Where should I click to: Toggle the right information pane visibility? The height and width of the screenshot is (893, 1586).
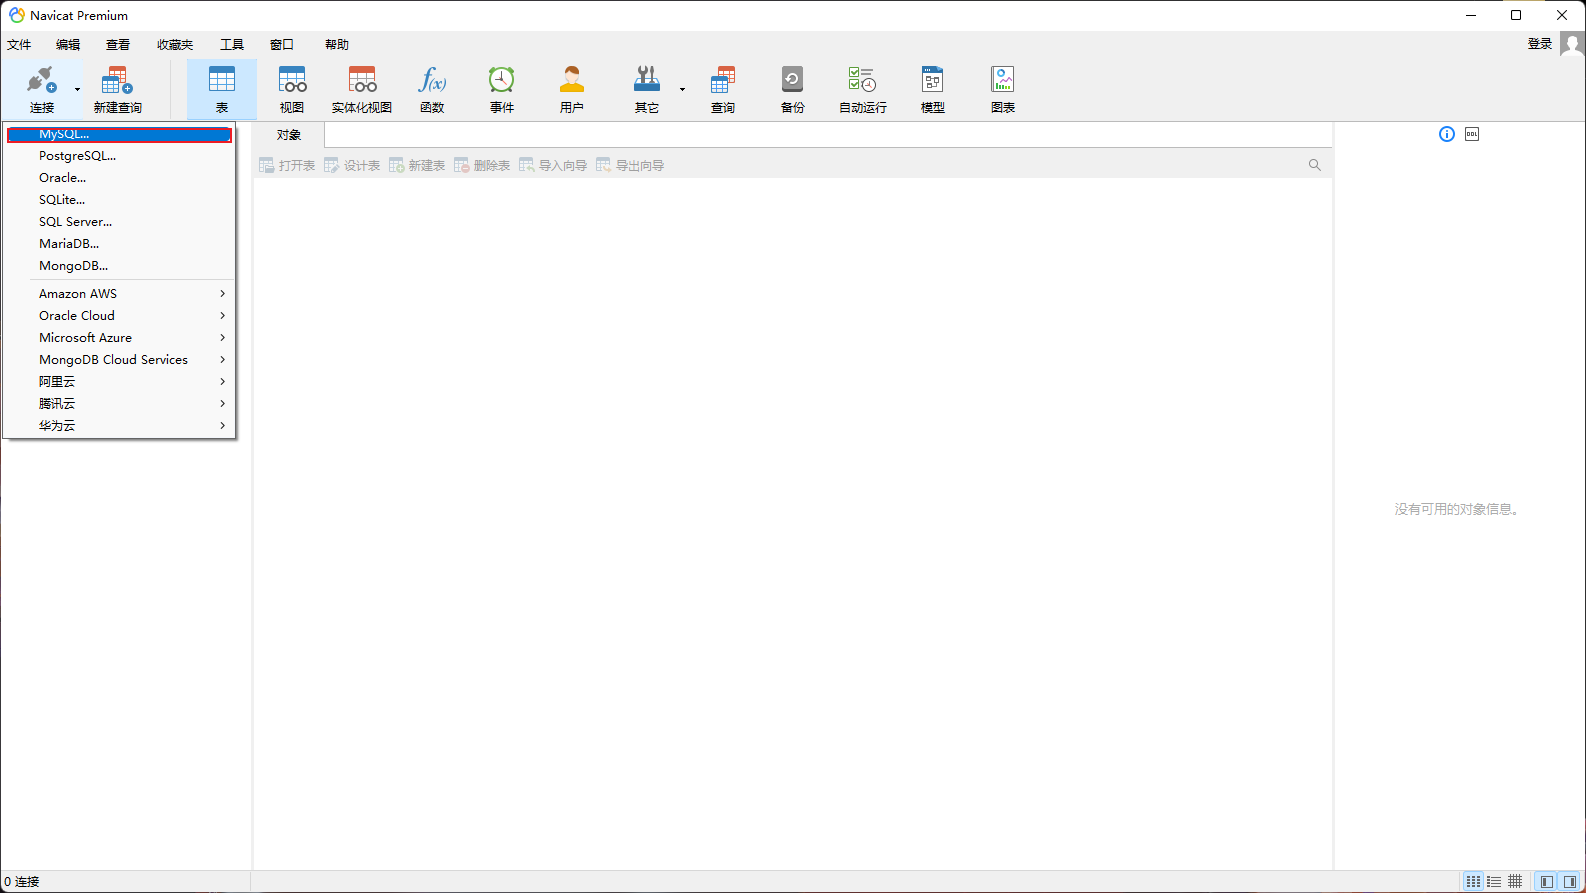coord(1570,881)
